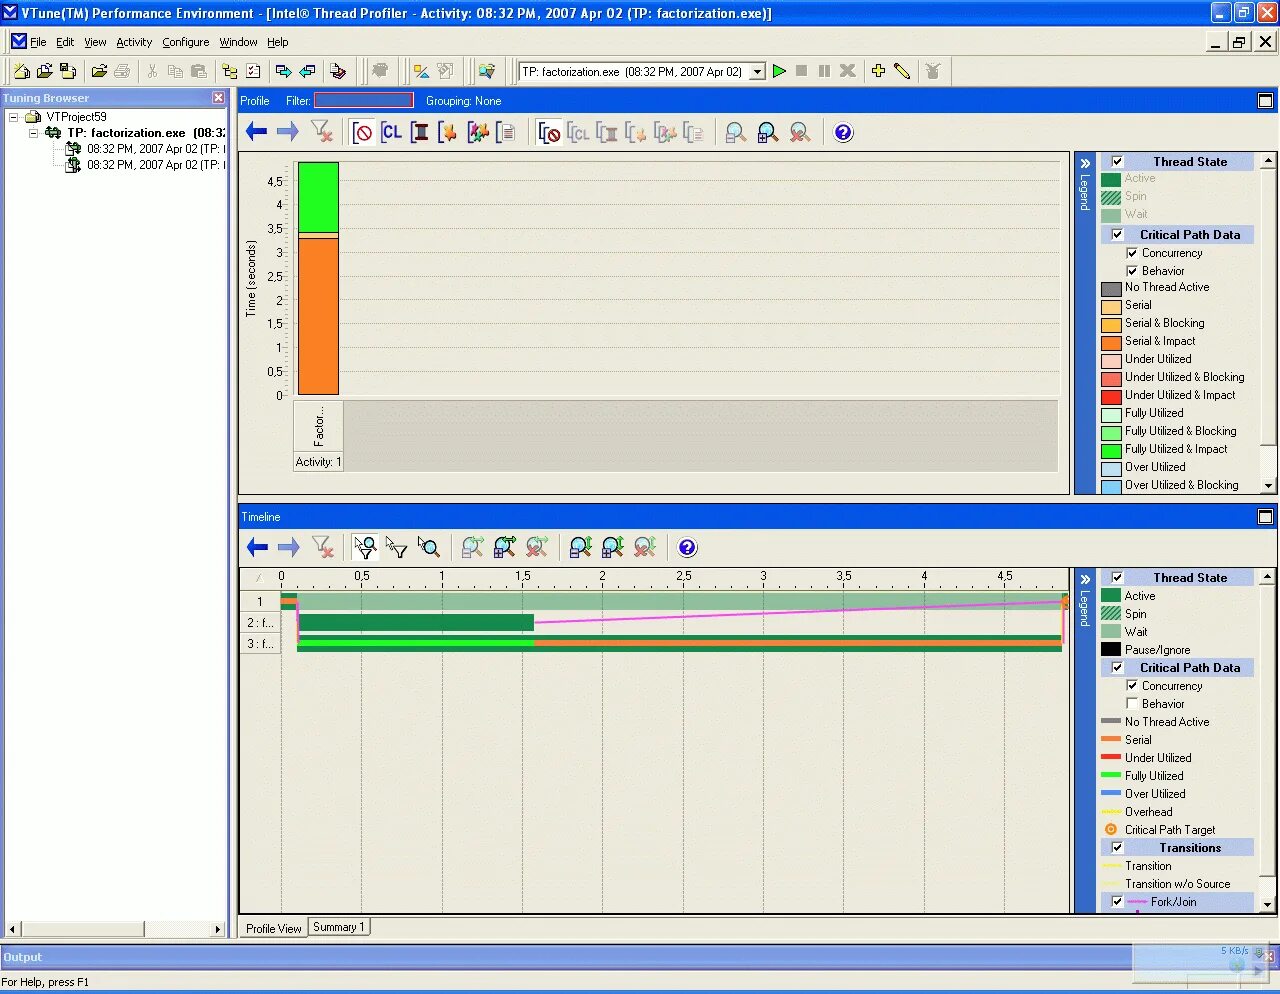Click Profile zoom out magnifier icon
The image size is (1280, 994).
pyautogui.click(x=736, y=132)
